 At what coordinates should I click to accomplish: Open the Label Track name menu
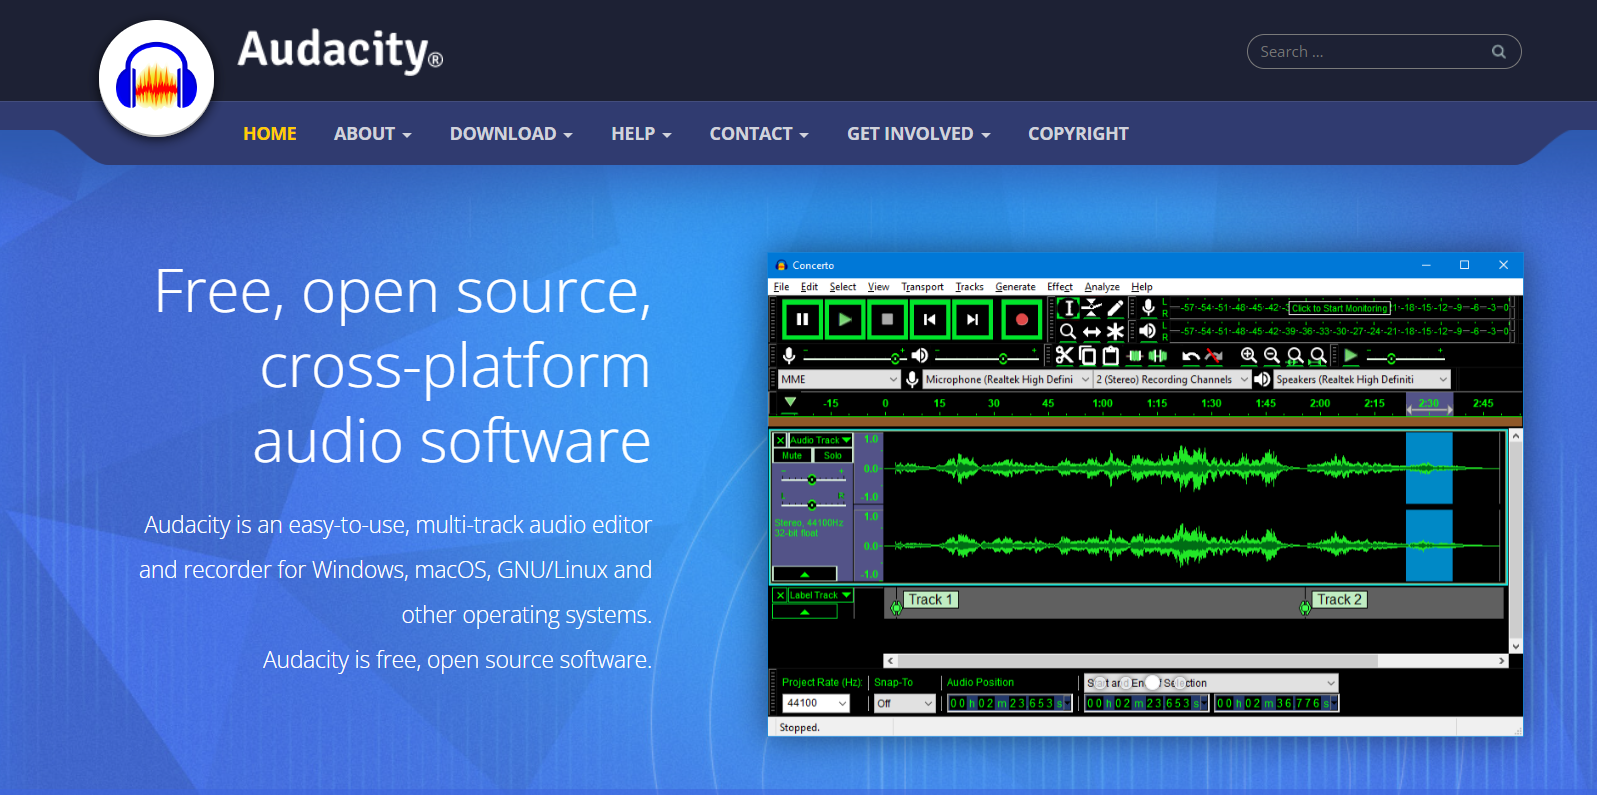point(820,595)
